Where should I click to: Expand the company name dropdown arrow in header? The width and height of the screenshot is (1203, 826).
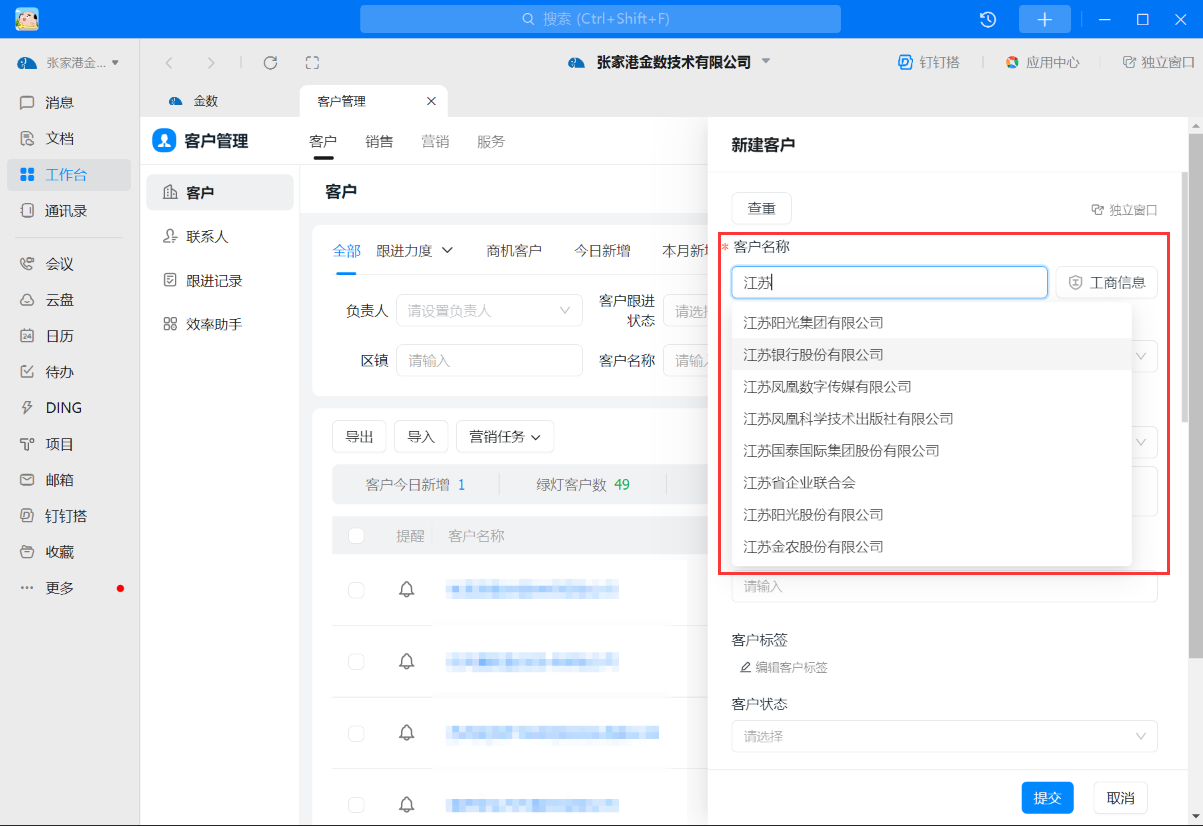point(766,62)
